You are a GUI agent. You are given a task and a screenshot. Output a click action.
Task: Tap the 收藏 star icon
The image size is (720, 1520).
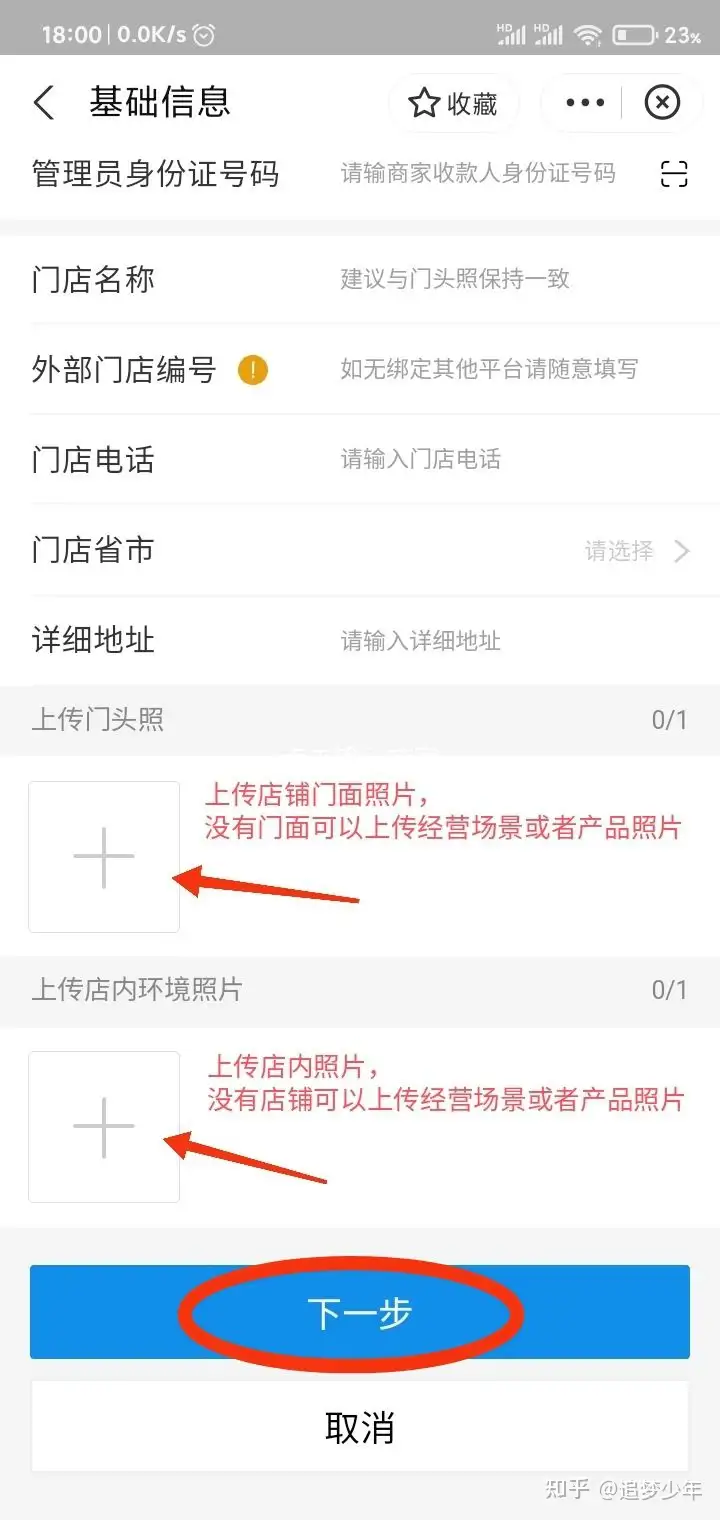pos(424,103)
